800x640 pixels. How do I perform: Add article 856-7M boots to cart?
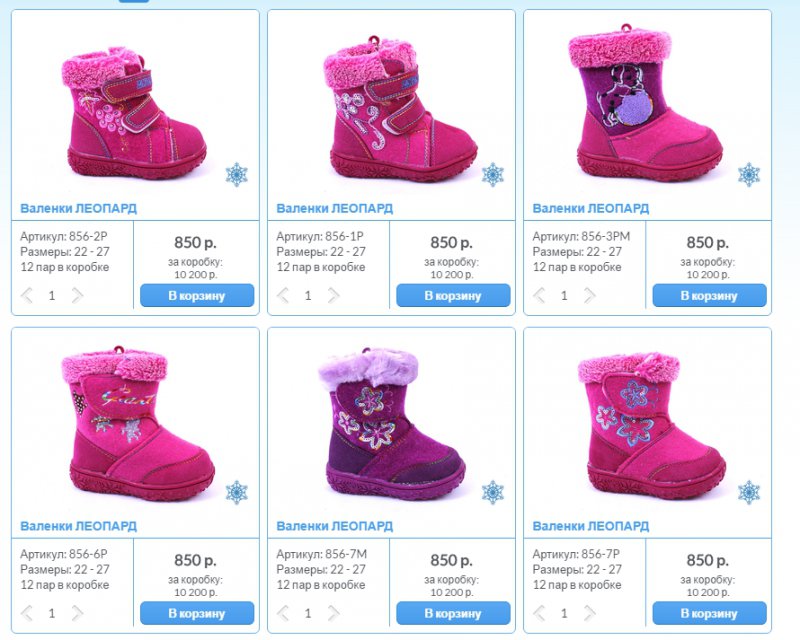453,613
